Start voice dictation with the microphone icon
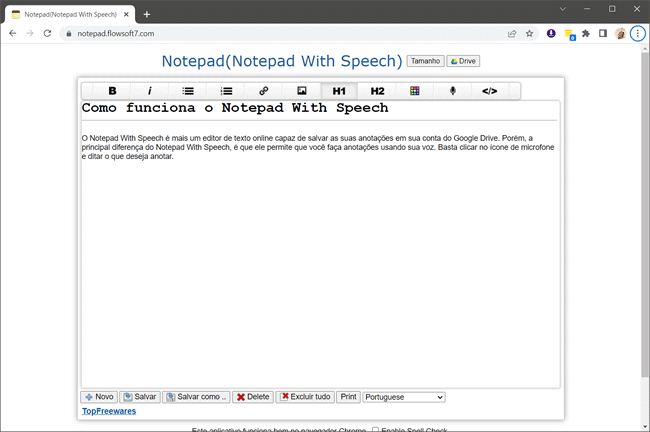650x432 pixels. point(452,91)
